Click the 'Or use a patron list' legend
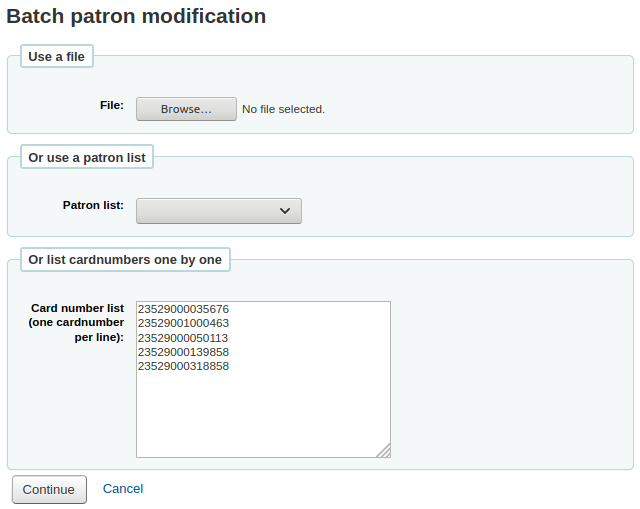The width and height of the screenshot is (640, 509). [87, 157]
